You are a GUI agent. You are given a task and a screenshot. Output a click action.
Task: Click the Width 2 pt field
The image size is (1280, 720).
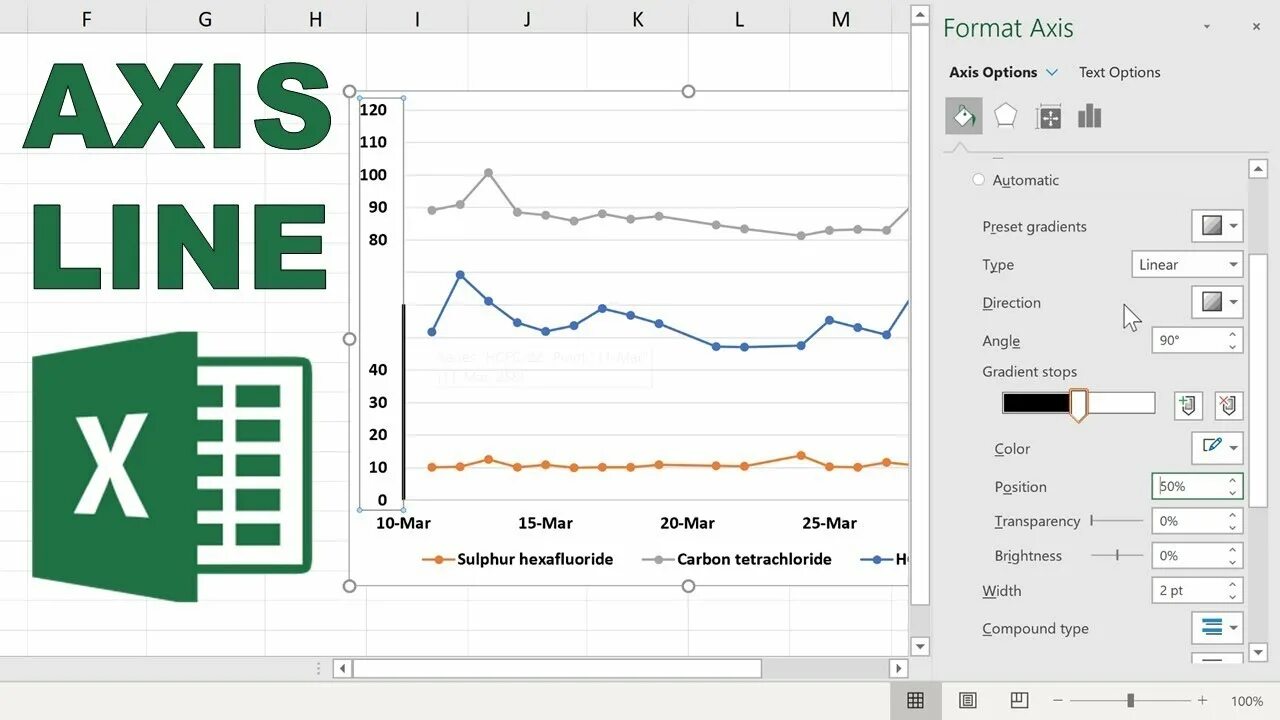click(1188, 590)
